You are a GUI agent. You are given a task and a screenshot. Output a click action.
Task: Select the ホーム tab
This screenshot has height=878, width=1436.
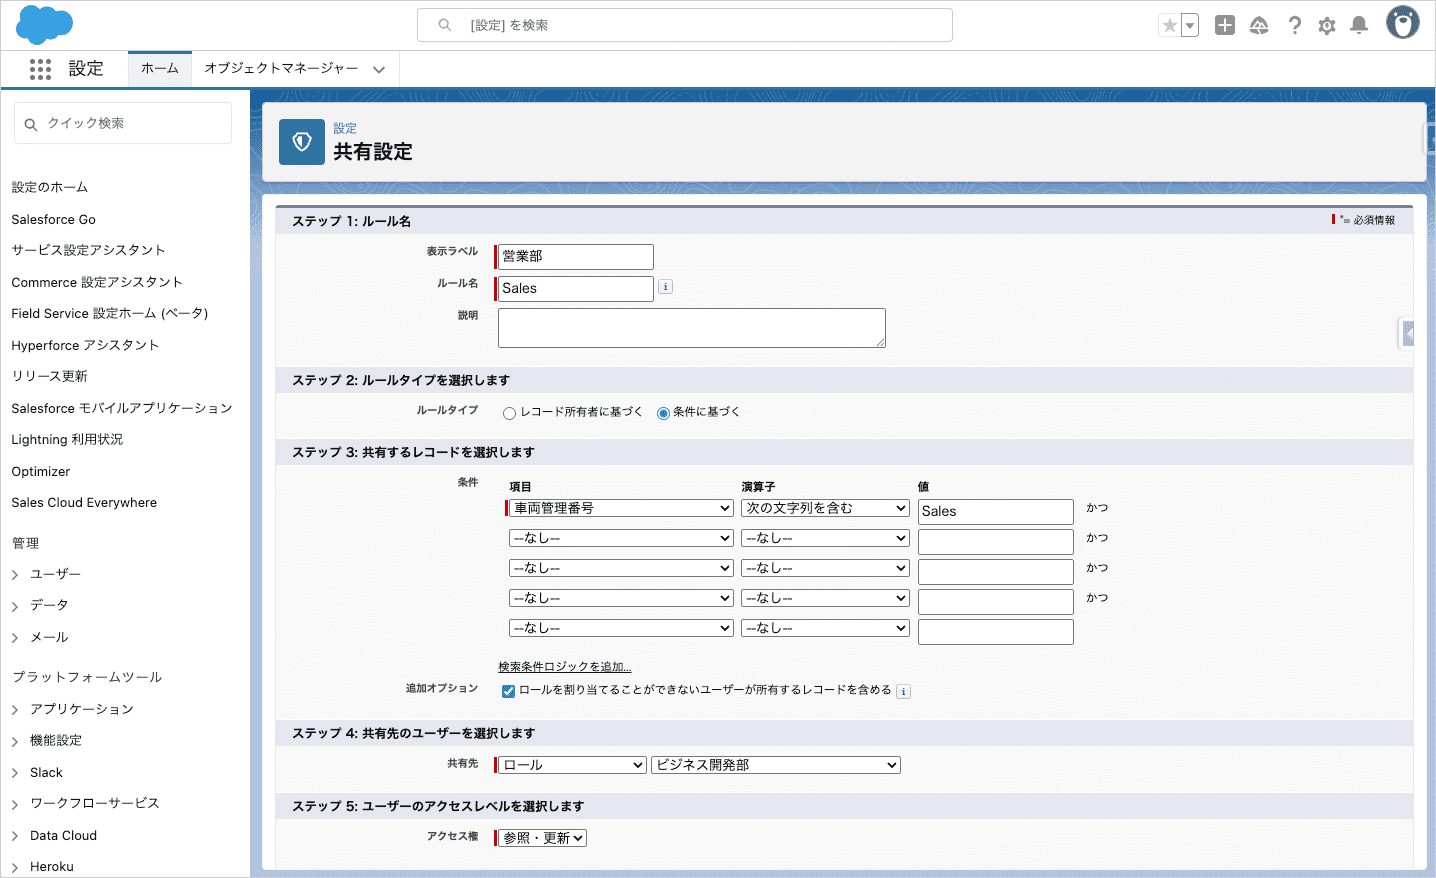[x=159, y=68]
